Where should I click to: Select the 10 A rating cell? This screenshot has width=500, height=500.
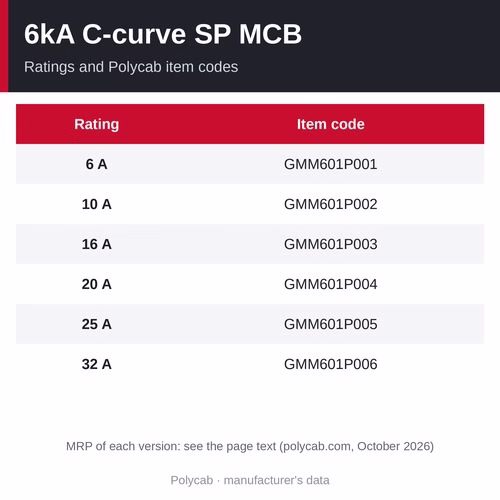(97, 204)
